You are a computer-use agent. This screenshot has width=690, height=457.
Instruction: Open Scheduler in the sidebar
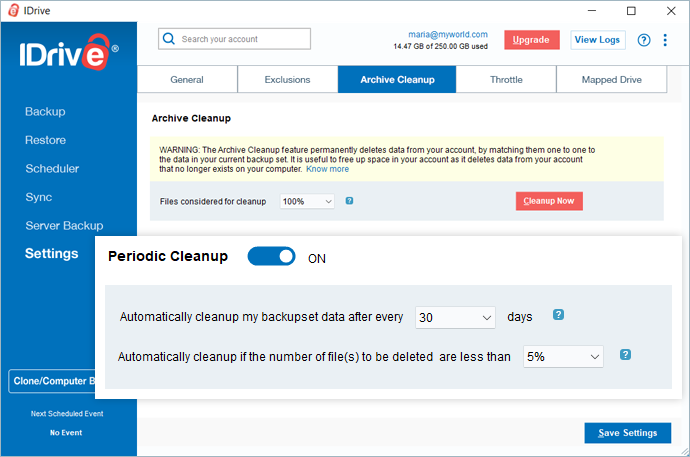point(52,169)
